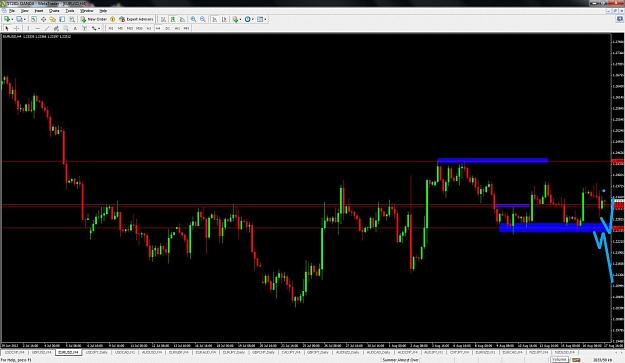Image resolution: width=625 pixels, height=363 pixels.
Task: Toggle the Market Watch window icon
Action: pyautogui.click(x=34, y=19)
